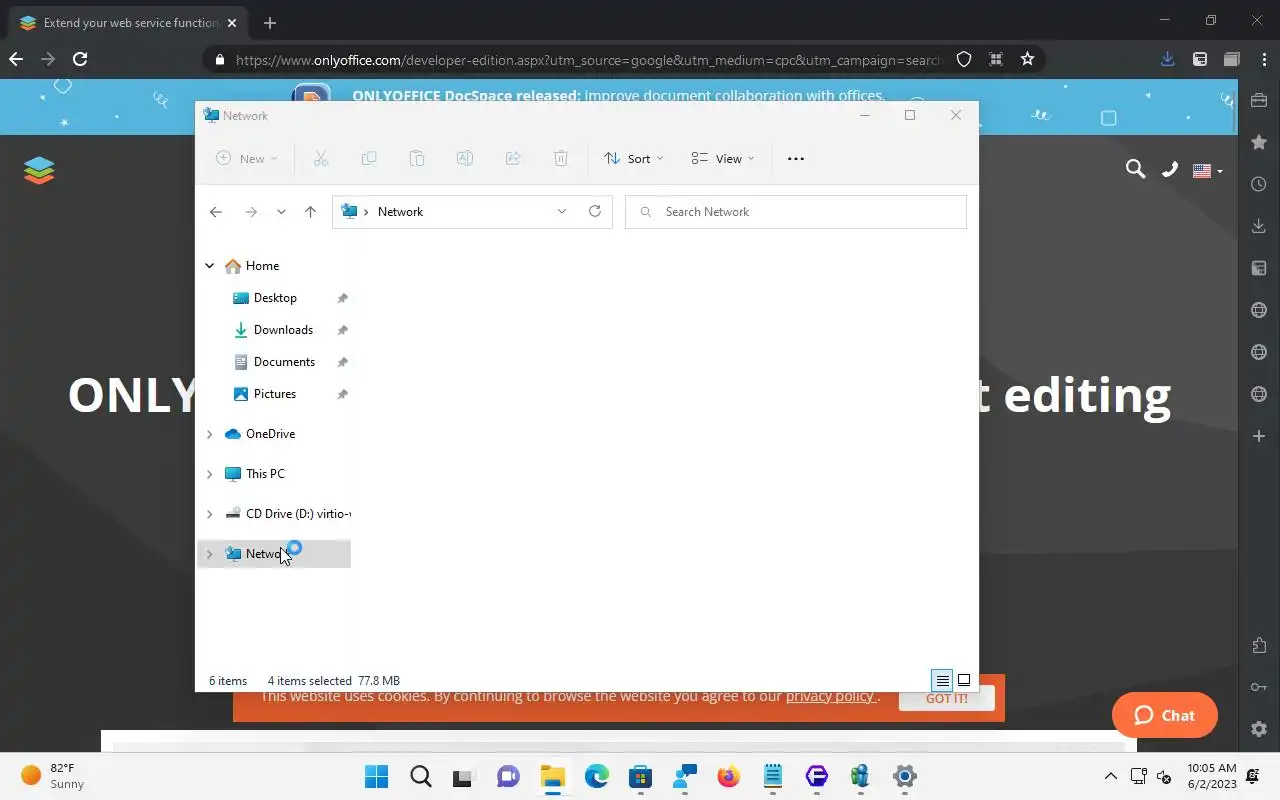Accept cookies with GOT IT! button
This screenshot has width=1280, height=800.
click(946, 698)
